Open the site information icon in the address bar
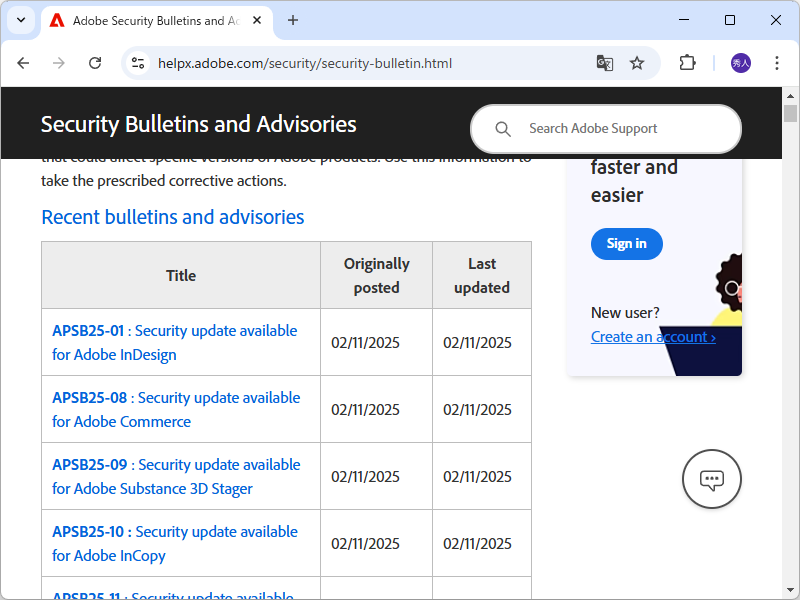The width and height of the screenshot is (800, 600). pyautogui.click(x=138, y=63)
